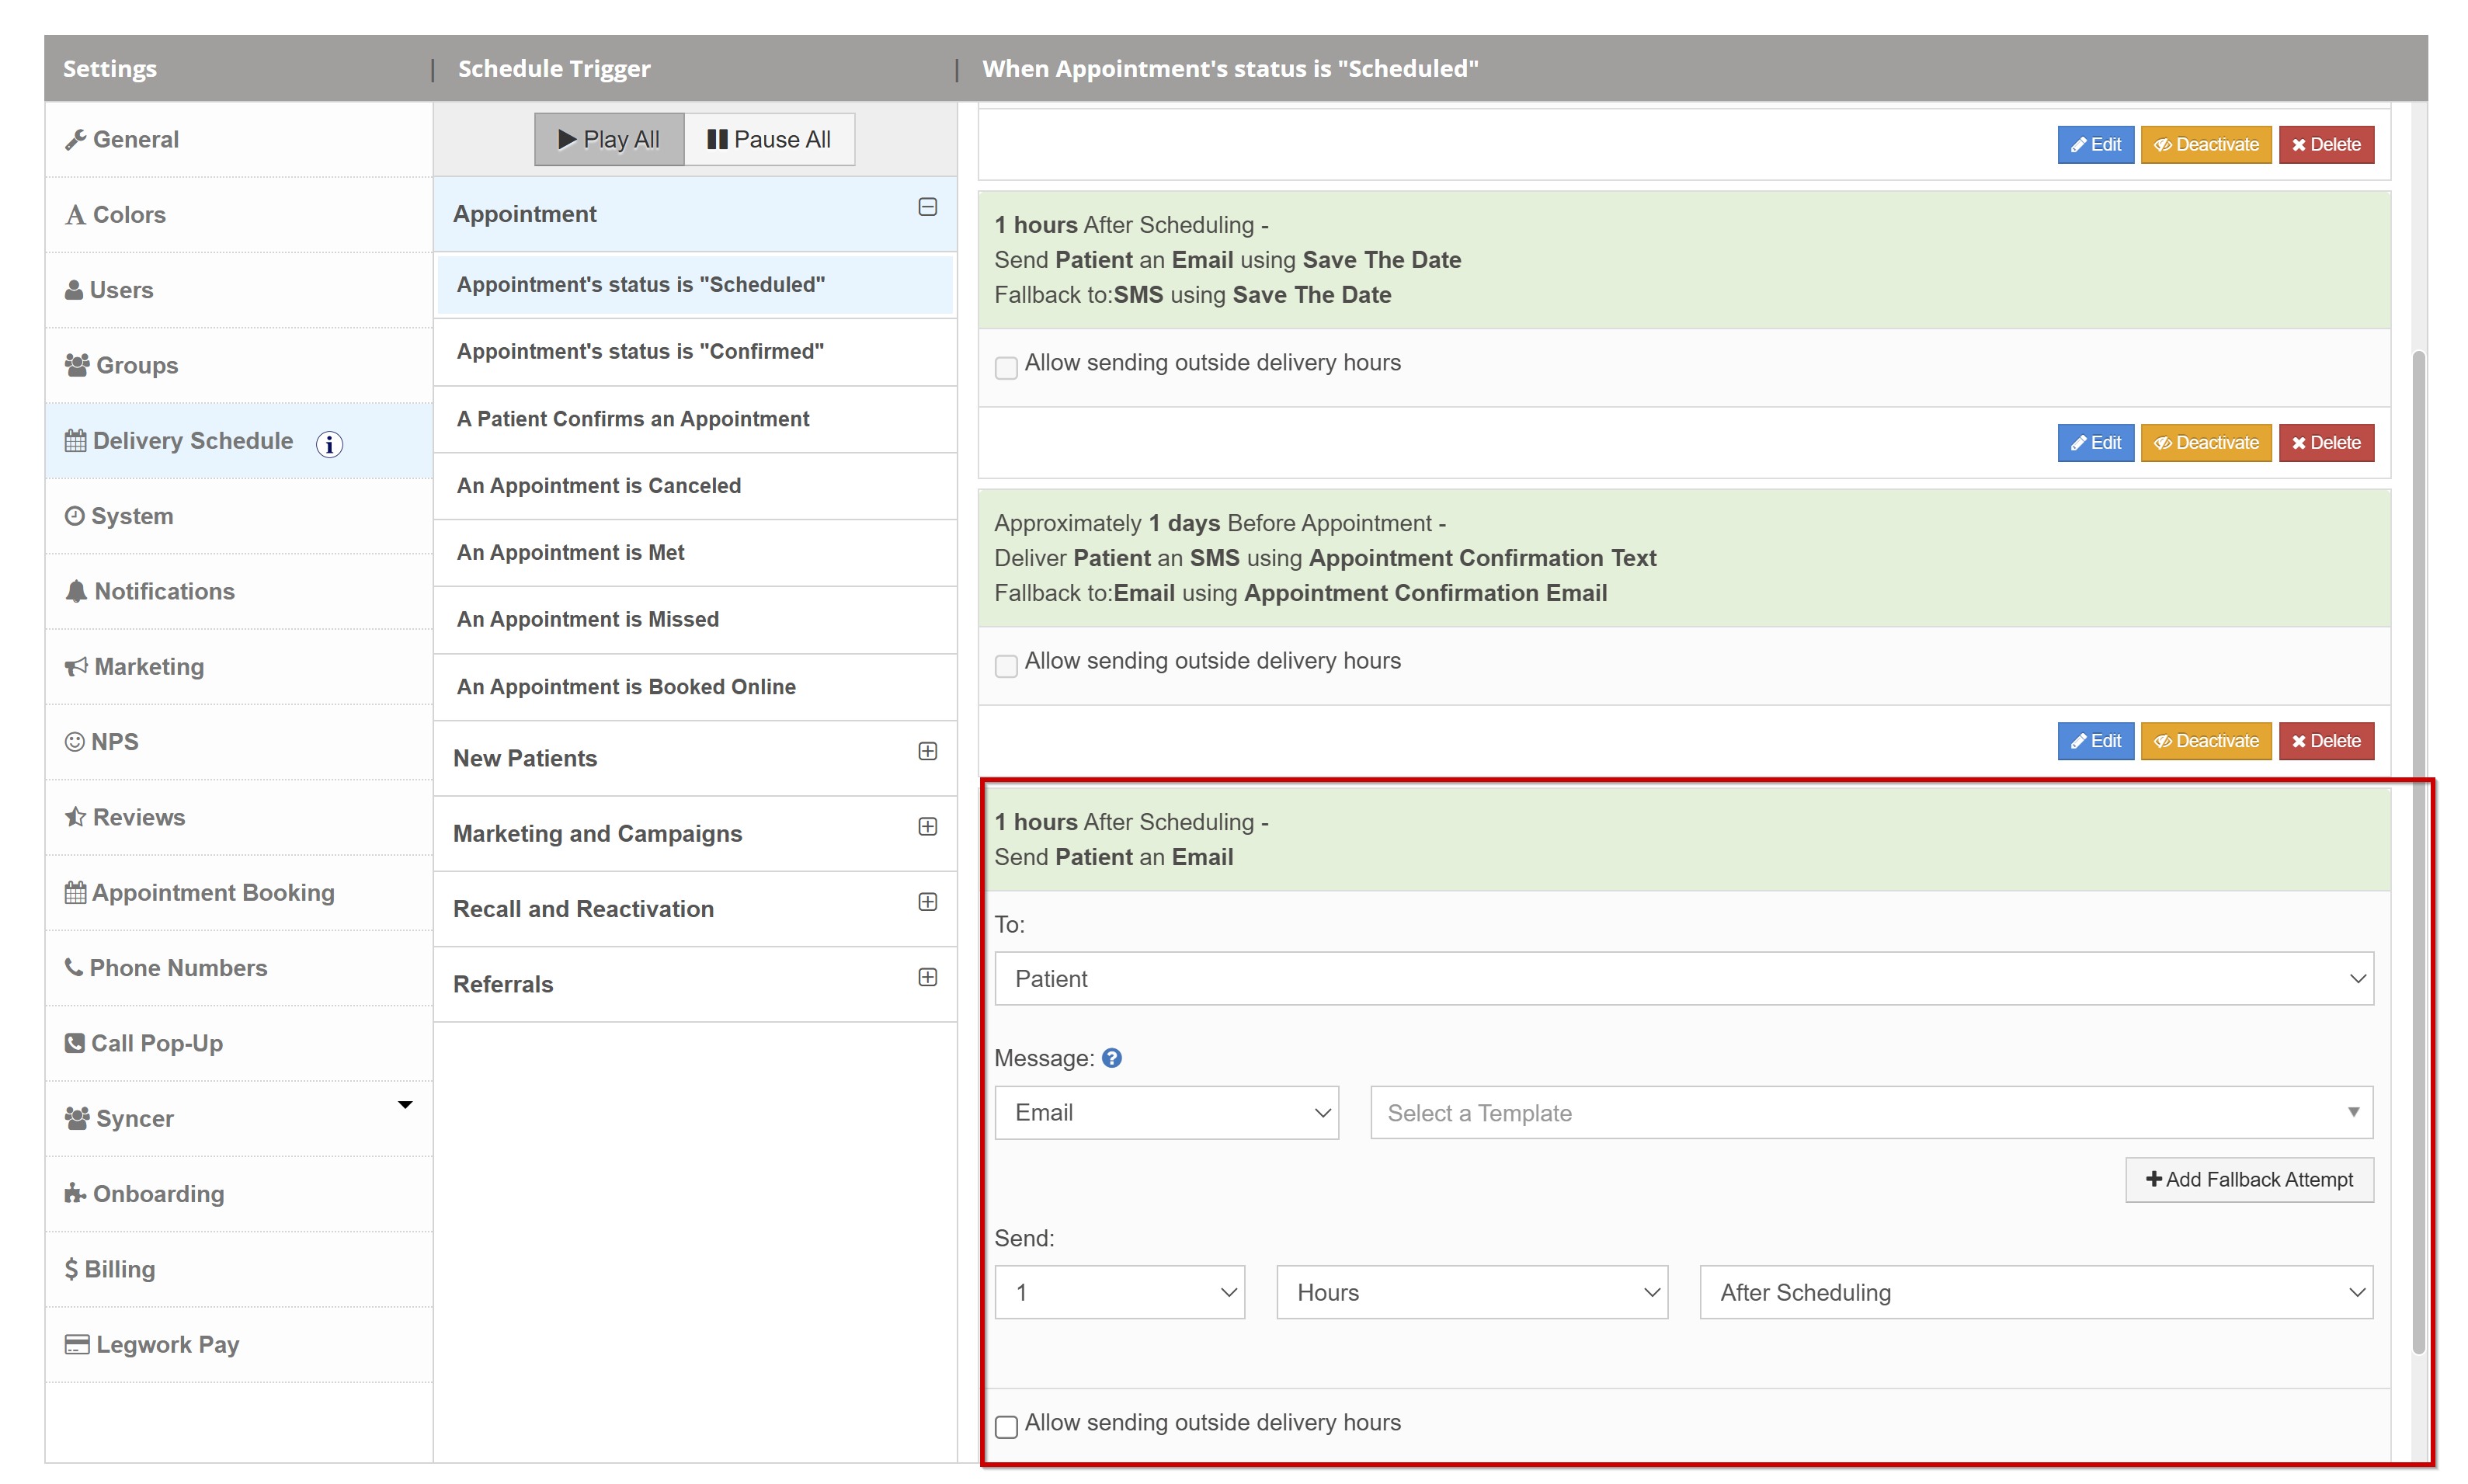Open Legwork Pay card item

pyautogui.click(x=238, y=1344)
